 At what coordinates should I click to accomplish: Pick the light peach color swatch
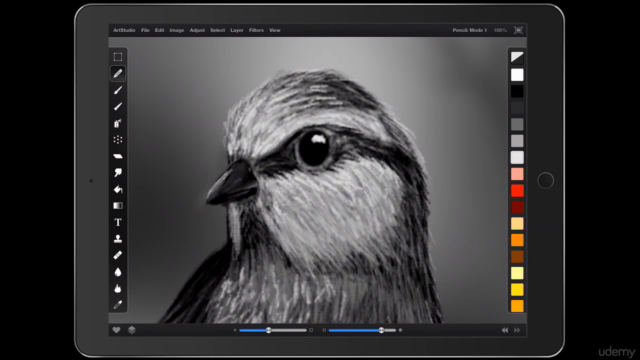(517, 224)
